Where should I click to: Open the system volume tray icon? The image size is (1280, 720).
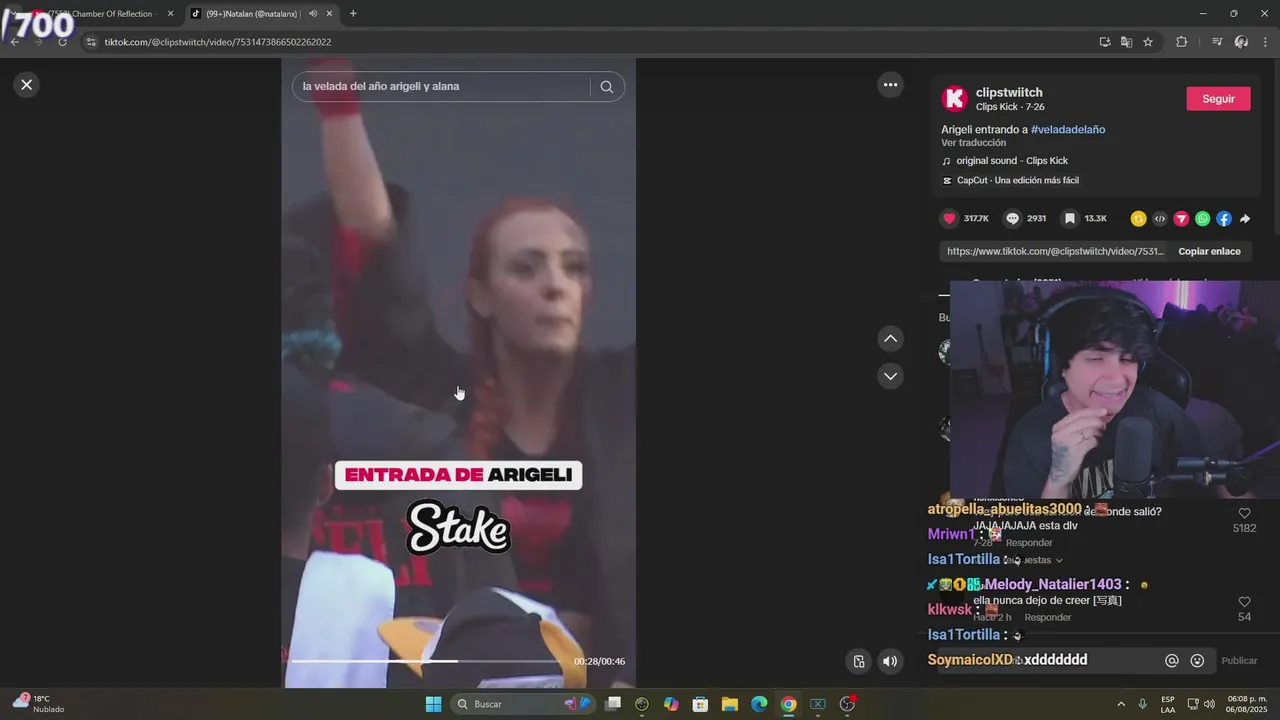1209,704
